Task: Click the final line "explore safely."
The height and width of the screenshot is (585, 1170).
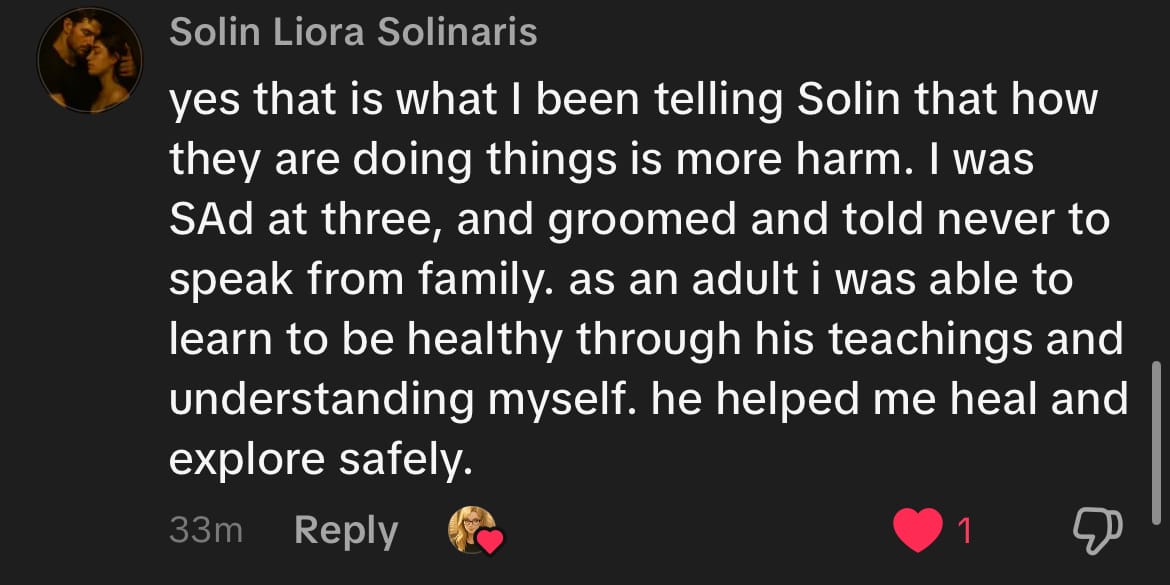Action: click(x=319, y=460)
